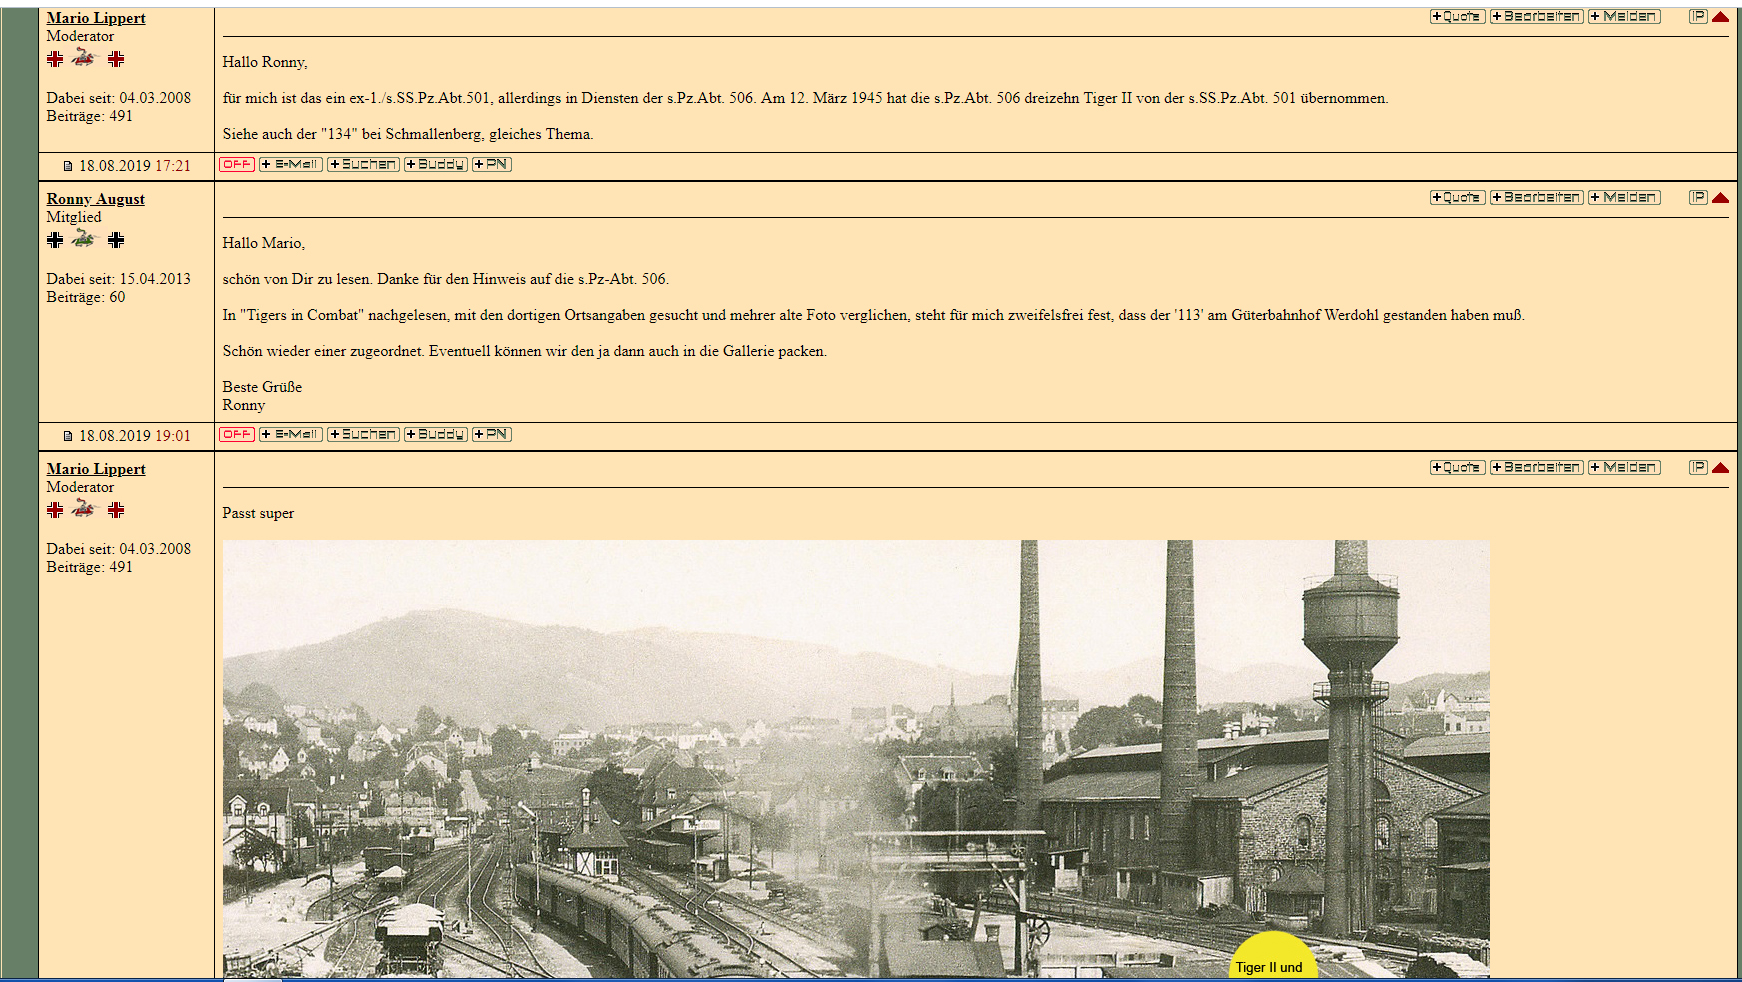Screen dimensions: 1742x982
Task: Click IP icon on Mario's 17:21 post
Action: click(1698, 17)
